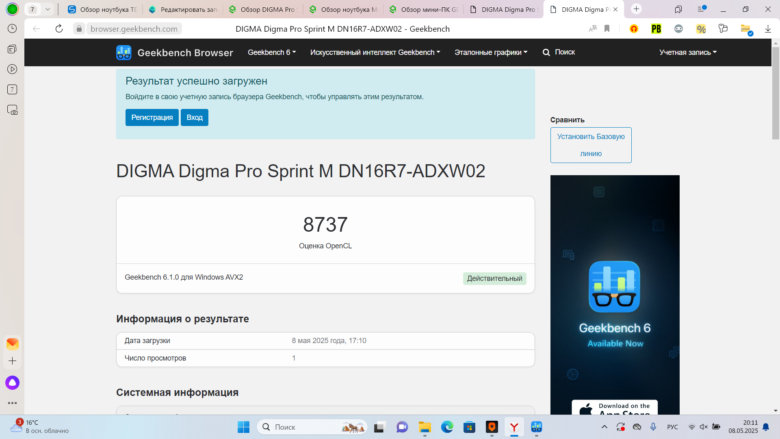Click the Вход button

(x=195, y=117)
